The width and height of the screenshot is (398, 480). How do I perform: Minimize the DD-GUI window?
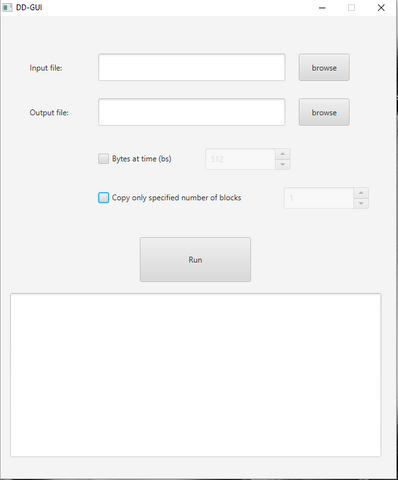(322, 8)
